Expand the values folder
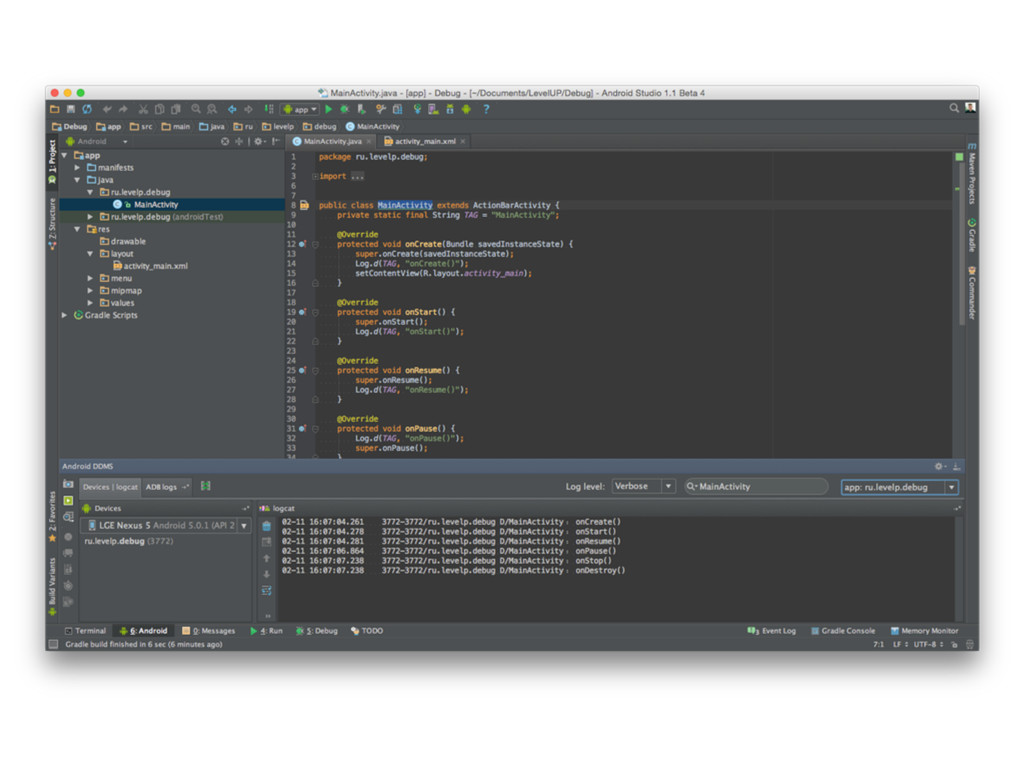The width and height of the screenshot is (1024, 768). 91,303
